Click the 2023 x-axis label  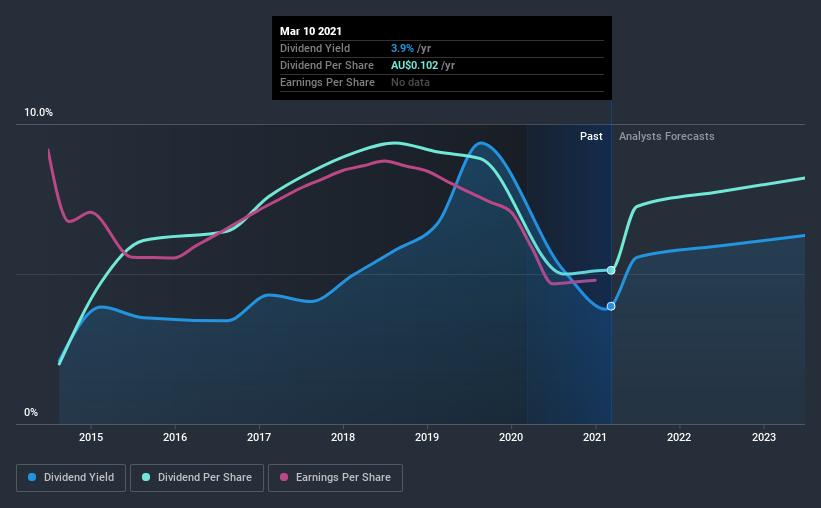point(764,437)
